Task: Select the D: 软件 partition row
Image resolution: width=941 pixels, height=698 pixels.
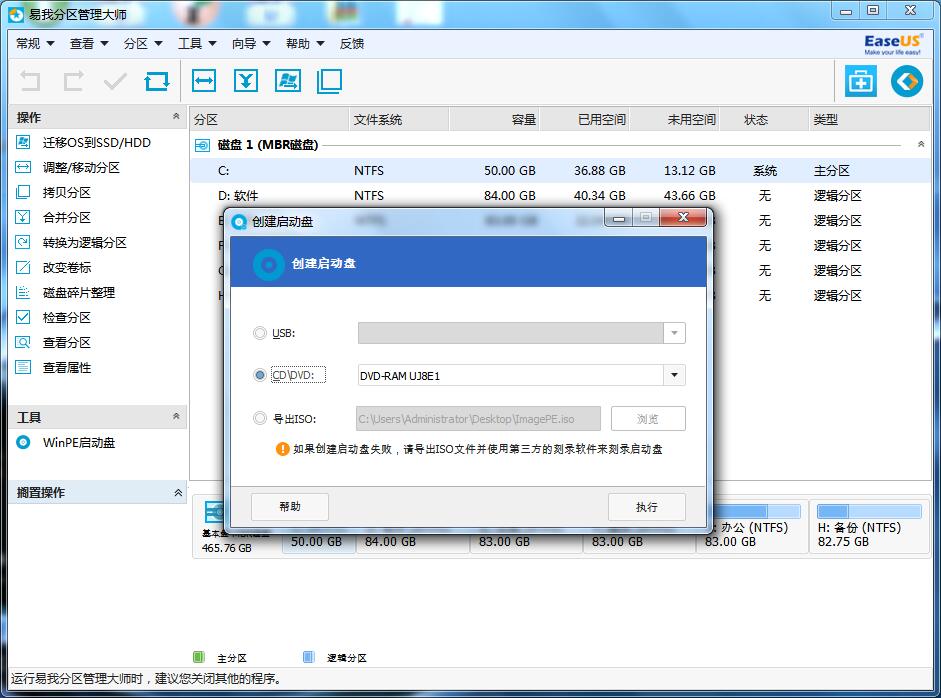Action: (561, 196)
